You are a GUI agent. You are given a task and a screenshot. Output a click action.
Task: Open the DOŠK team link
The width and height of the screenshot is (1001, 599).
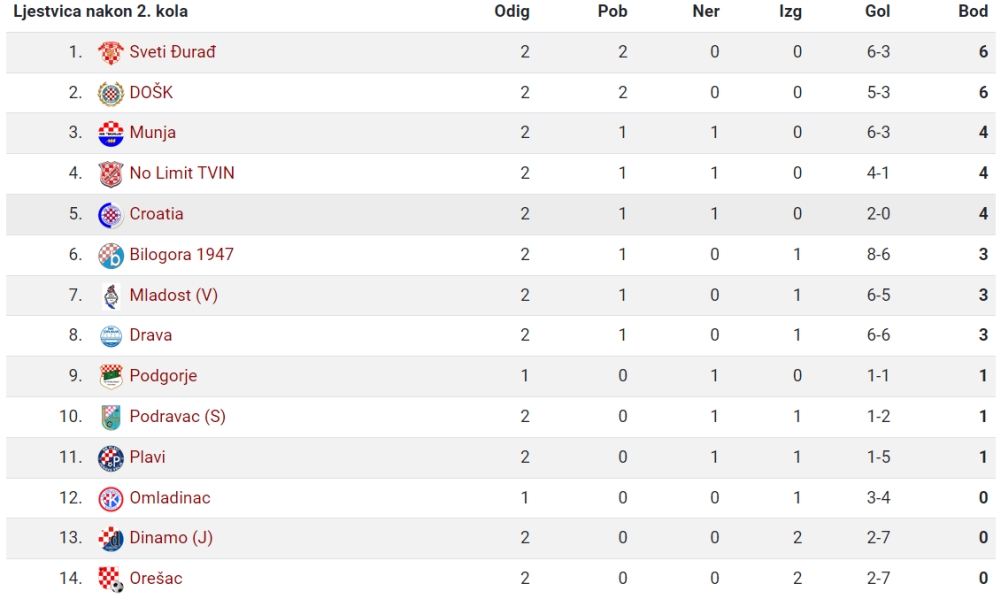click(151, 93)
